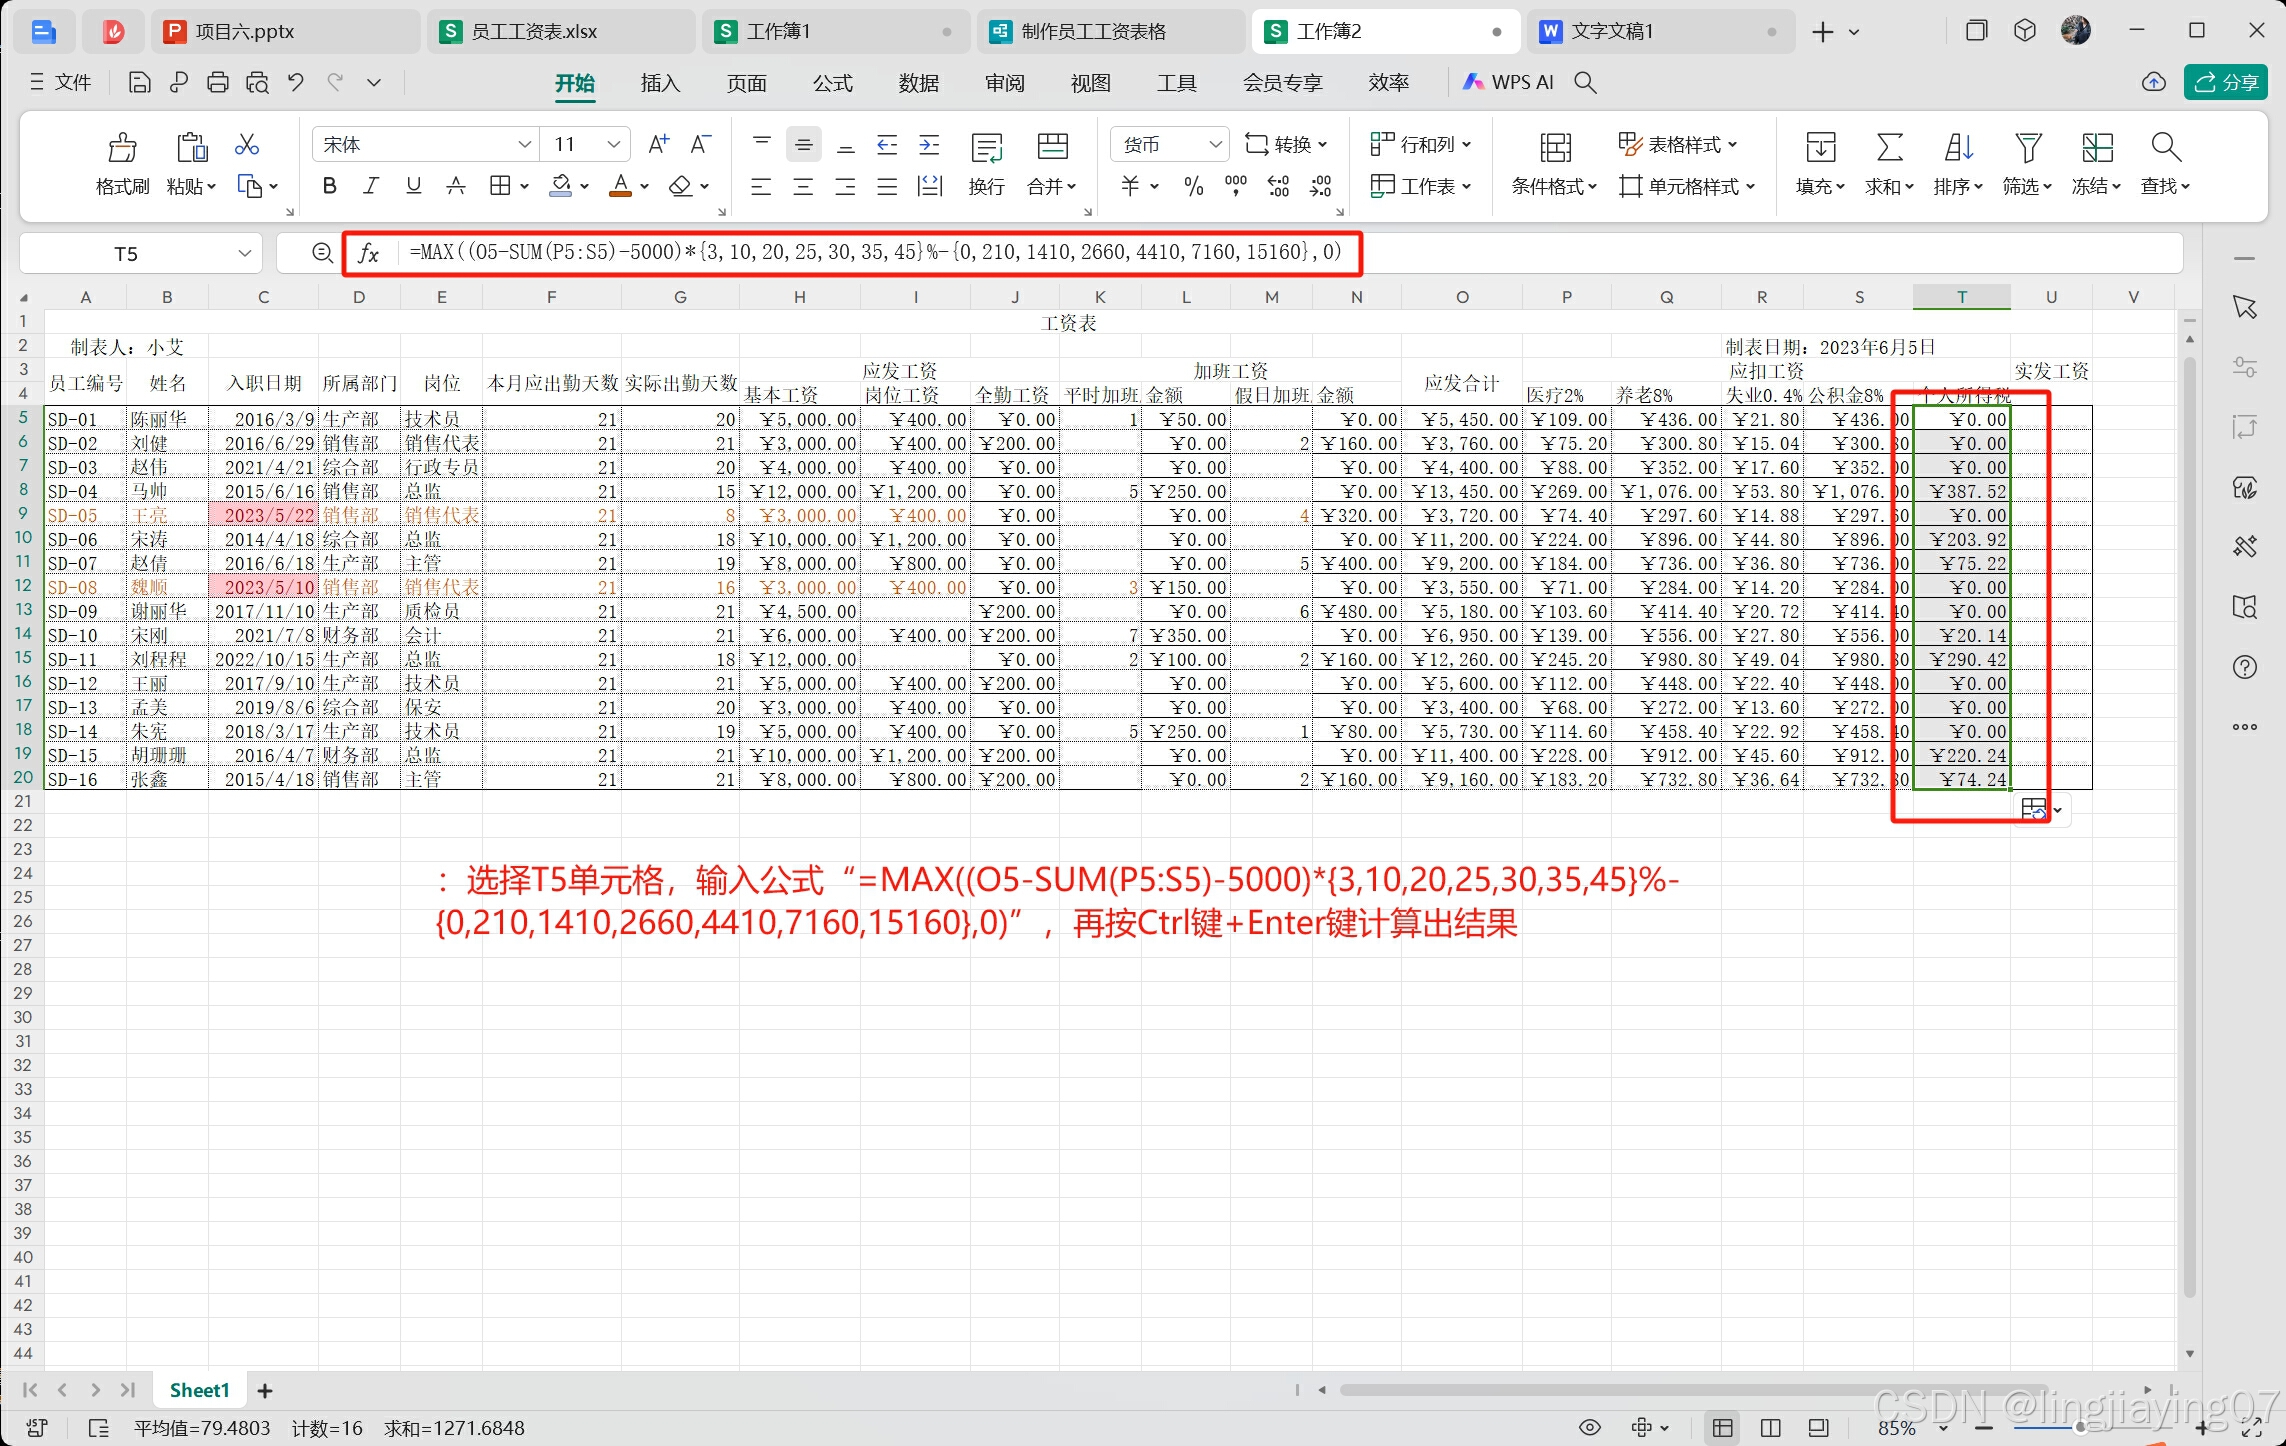This screenshot has width=2286, height=1446.
Task: Toggle italic formatting
Action: click(371, 186)
